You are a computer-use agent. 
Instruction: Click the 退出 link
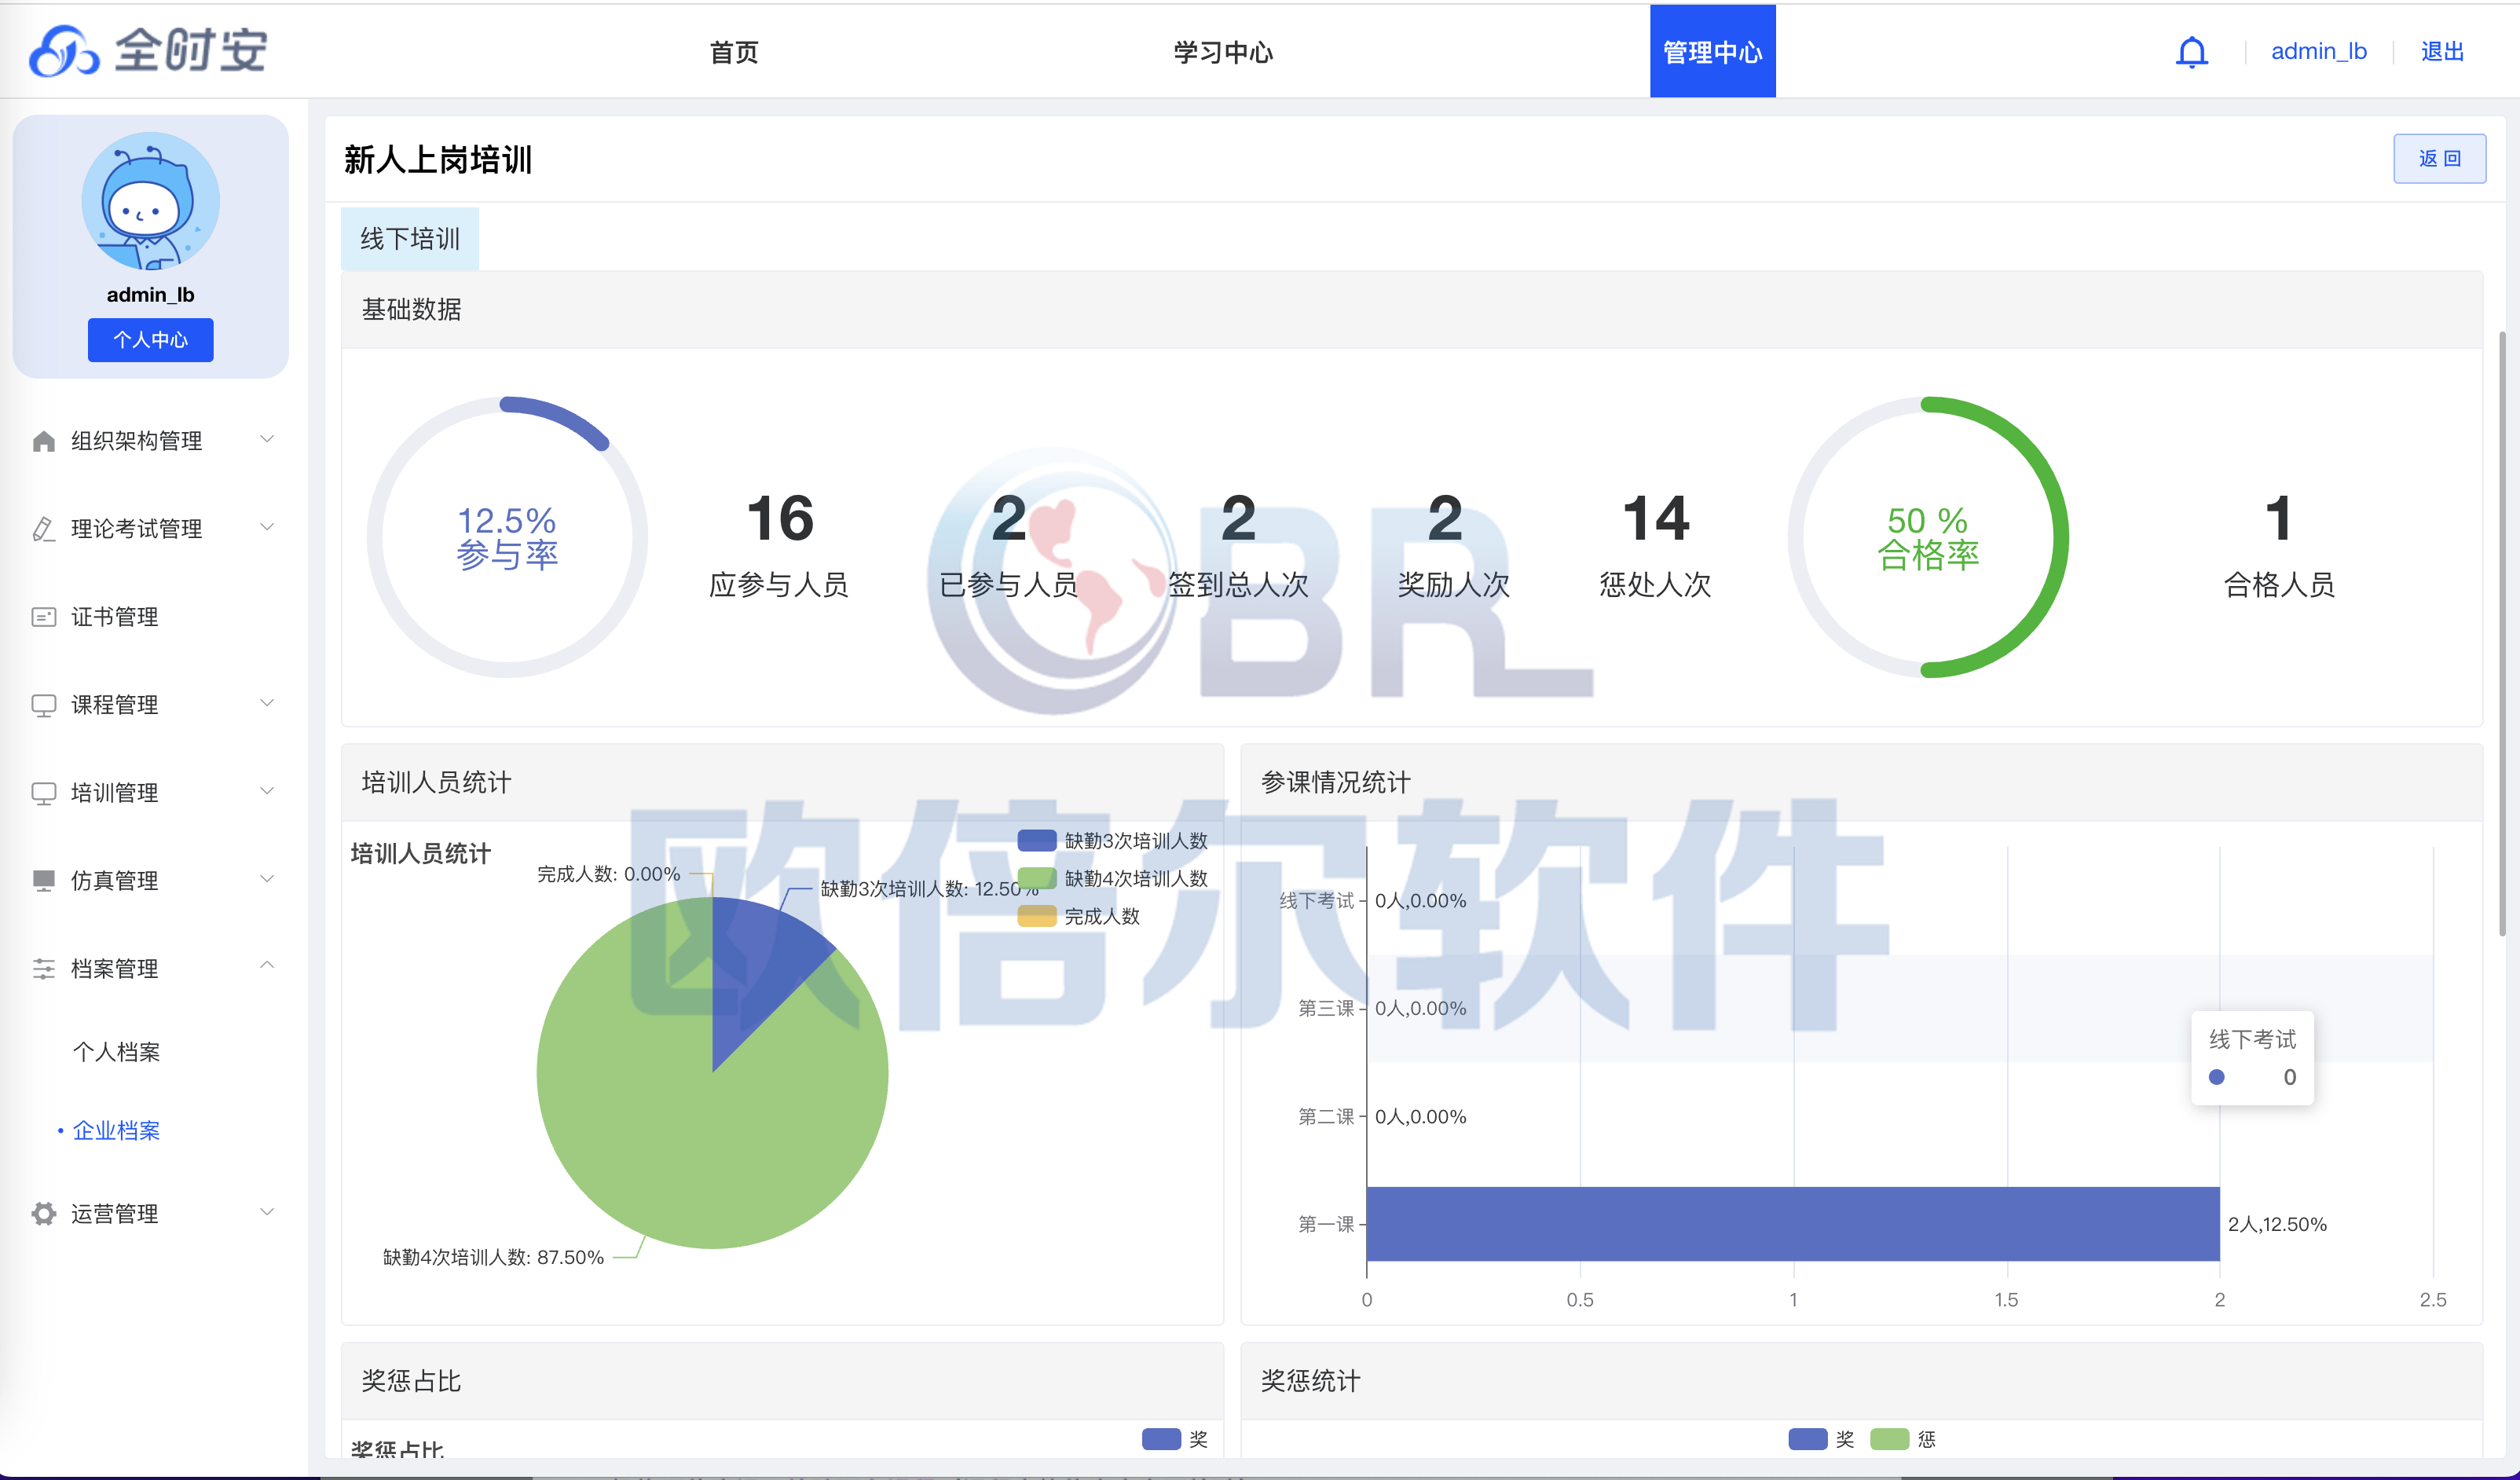click(2442, 51)
